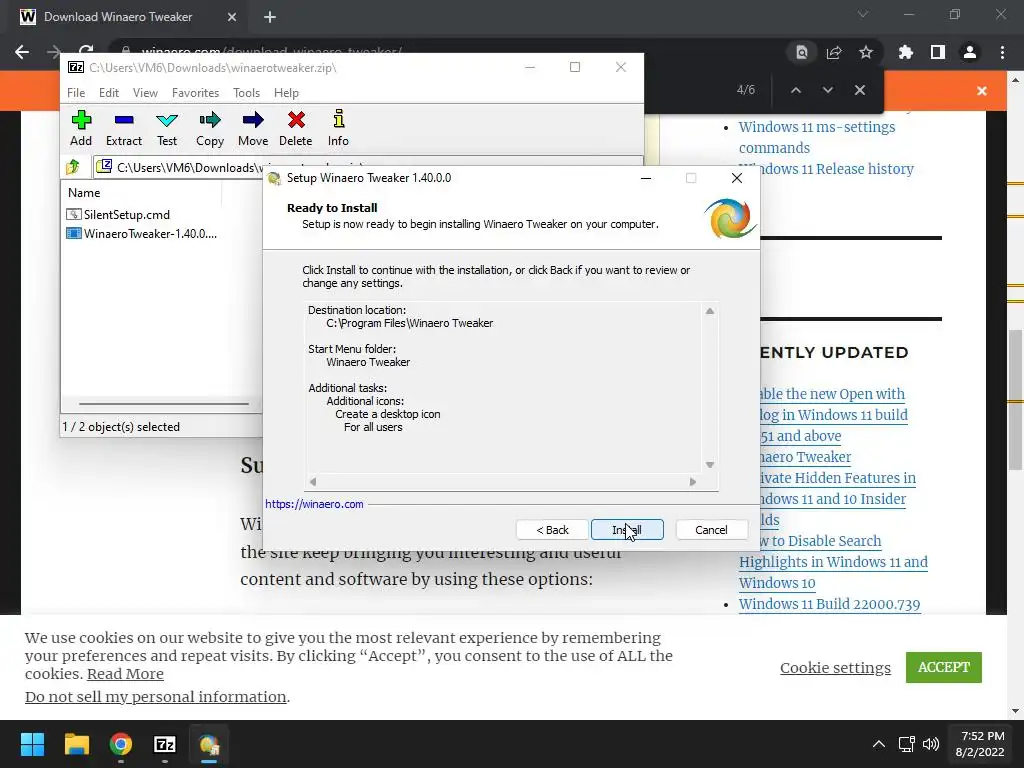Screen dimensions: 1024x768
Task: Click the Read More cookie link
Action: click(125, 674)
